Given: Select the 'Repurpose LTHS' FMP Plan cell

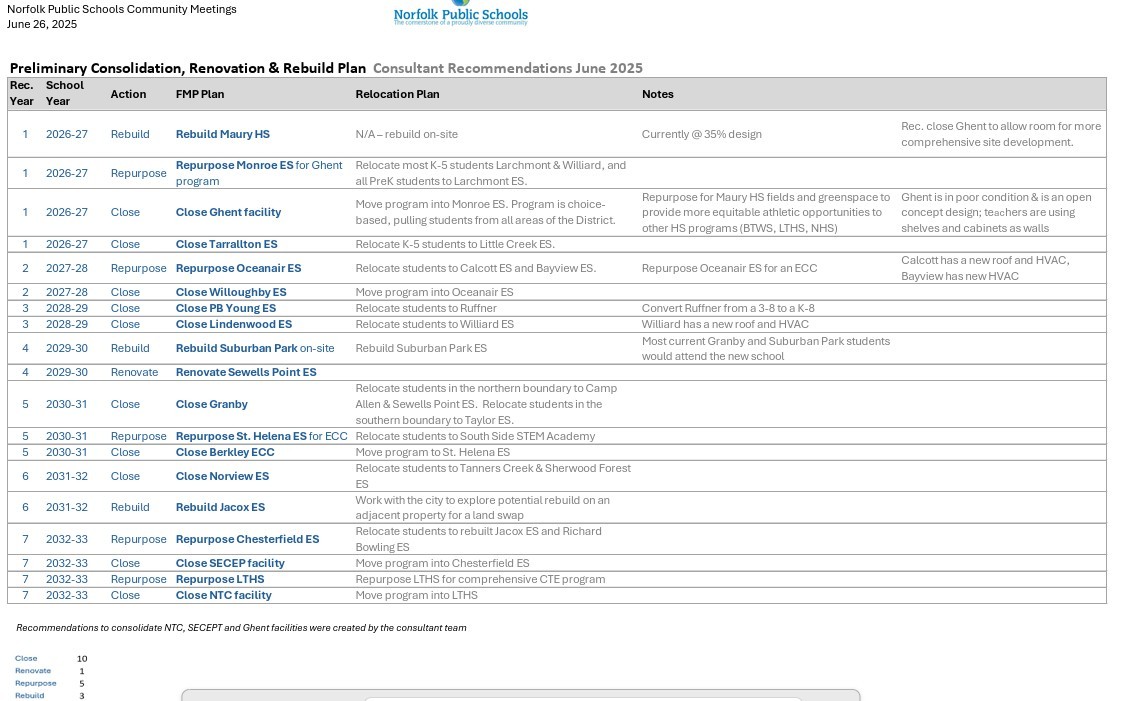Looking at the screenshot, I should pyautogui.click(x=220, y=579).
